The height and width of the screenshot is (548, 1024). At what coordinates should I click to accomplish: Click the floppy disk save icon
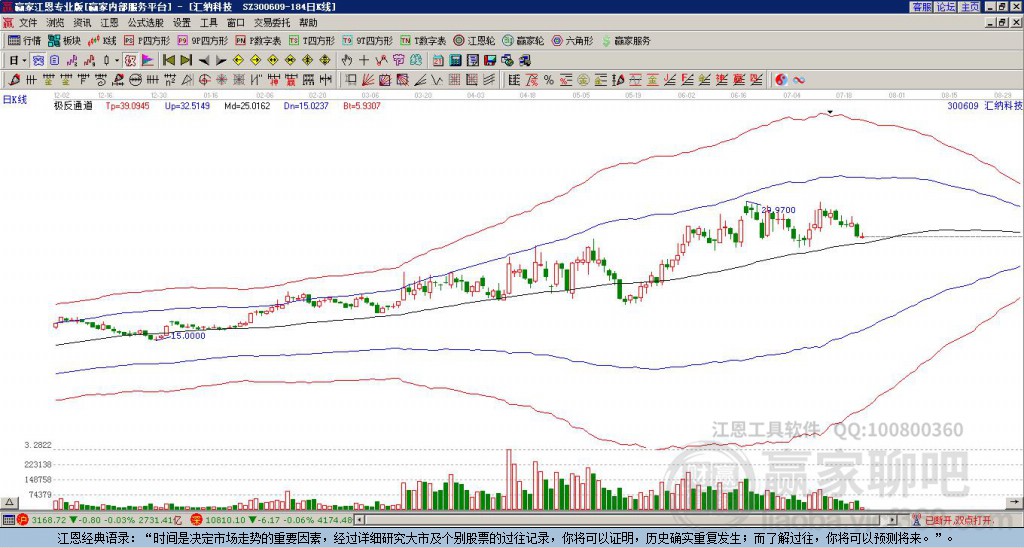click(490, 61)
